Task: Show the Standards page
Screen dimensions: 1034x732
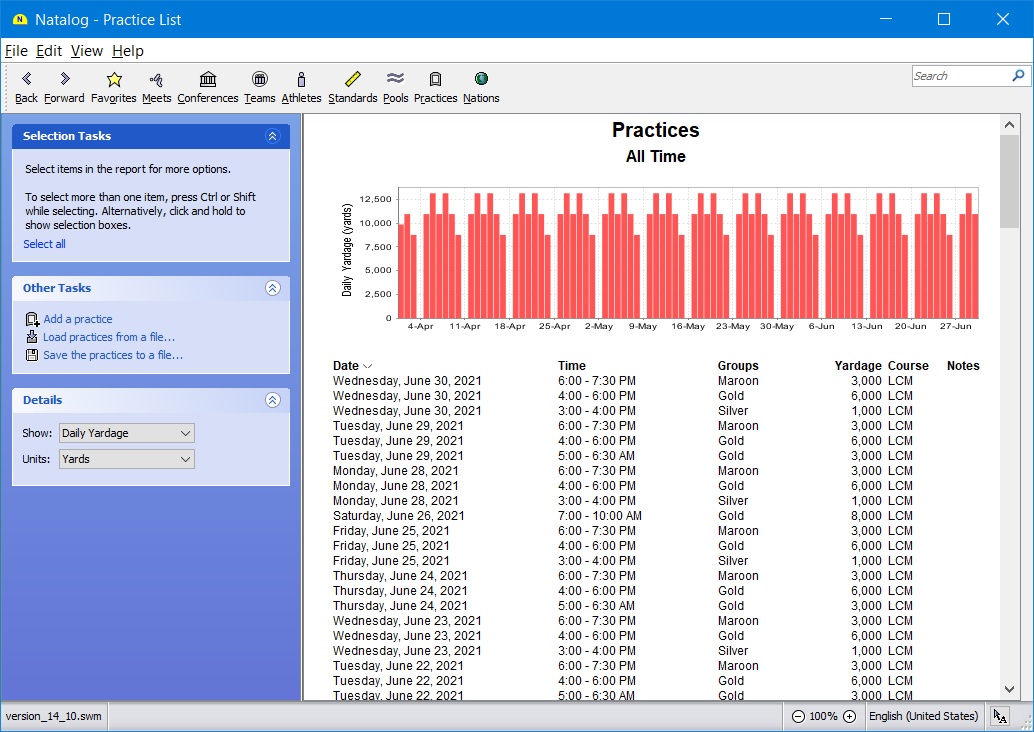Action: coord(352,87)
